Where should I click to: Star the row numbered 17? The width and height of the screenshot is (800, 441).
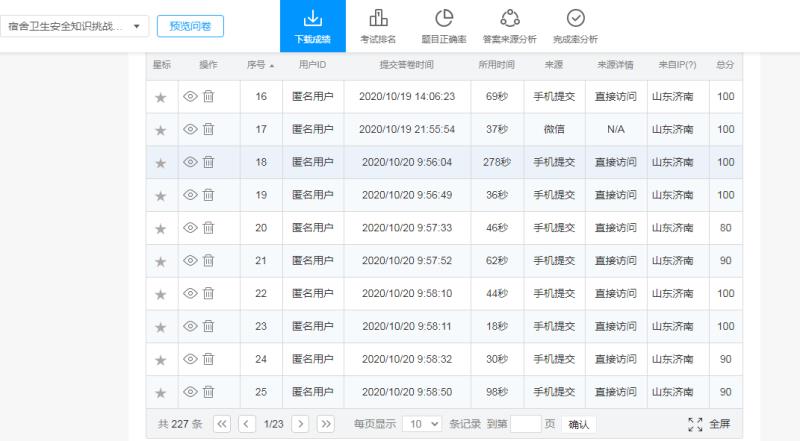click(161, 130)
